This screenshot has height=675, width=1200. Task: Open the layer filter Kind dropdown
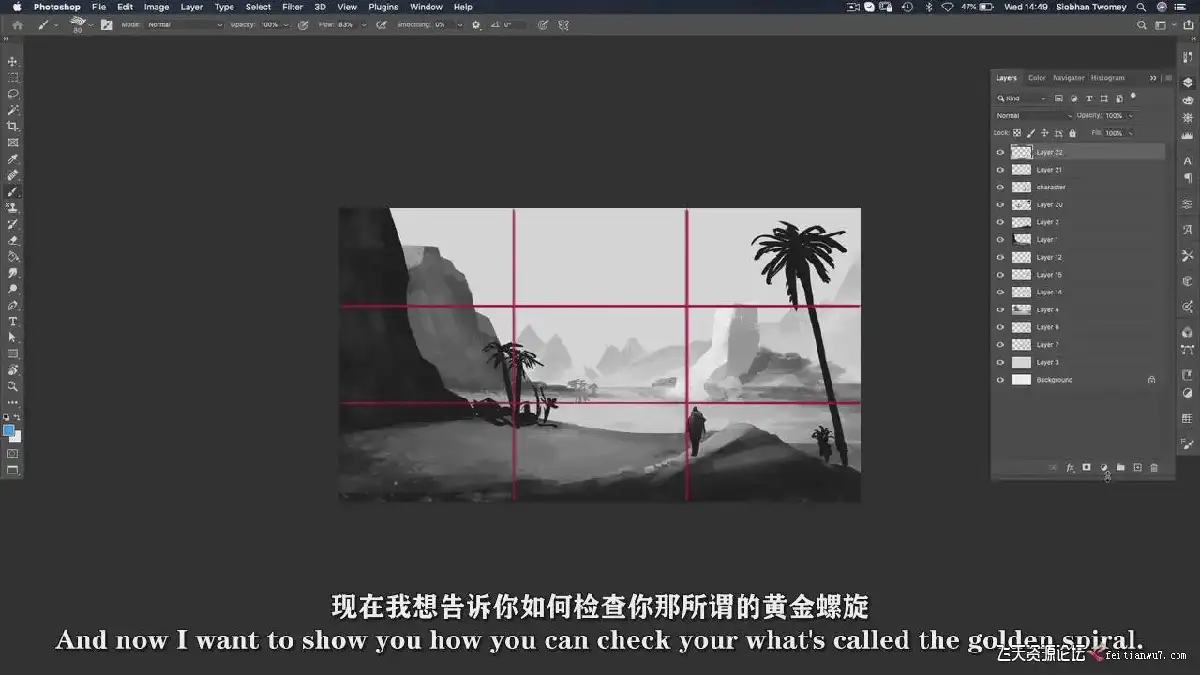click(1022, 98)
